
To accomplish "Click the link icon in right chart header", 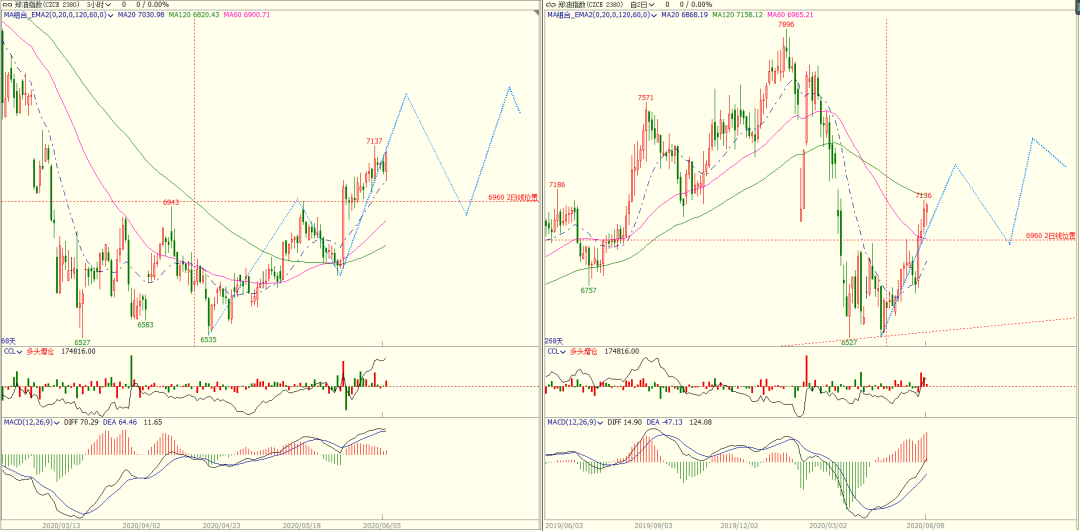I will click(551, 4).
